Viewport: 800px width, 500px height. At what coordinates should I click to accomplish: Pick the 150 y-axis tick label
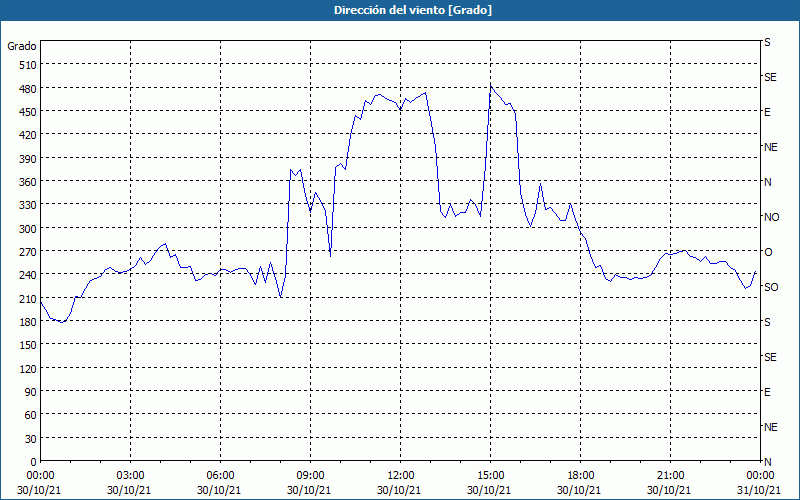[x=29, y=345]
